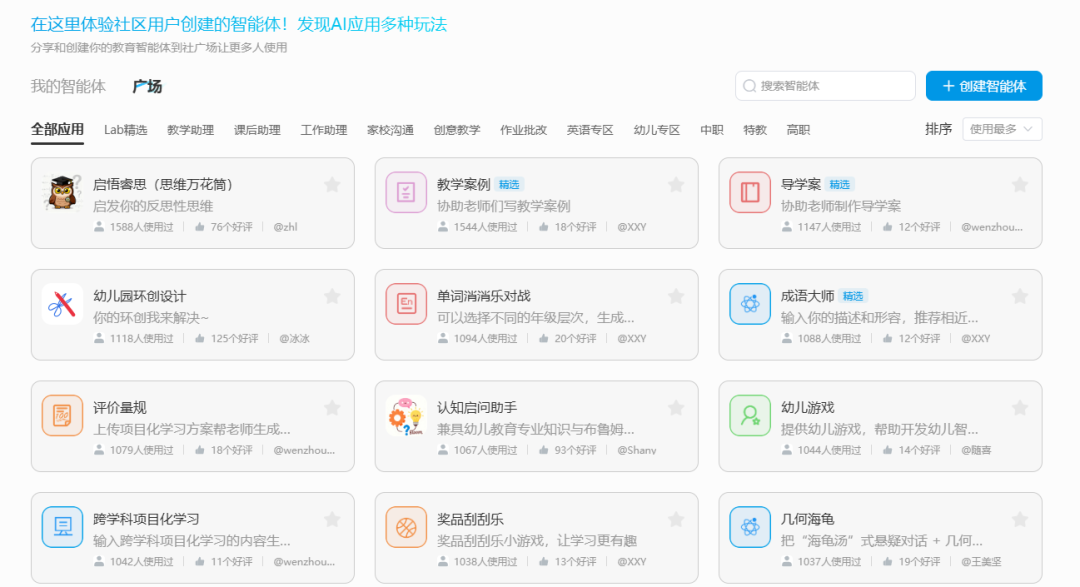Open the 评价量规 app icon
Viewport: 1080px width, 587px height.
tap(63, 414)
